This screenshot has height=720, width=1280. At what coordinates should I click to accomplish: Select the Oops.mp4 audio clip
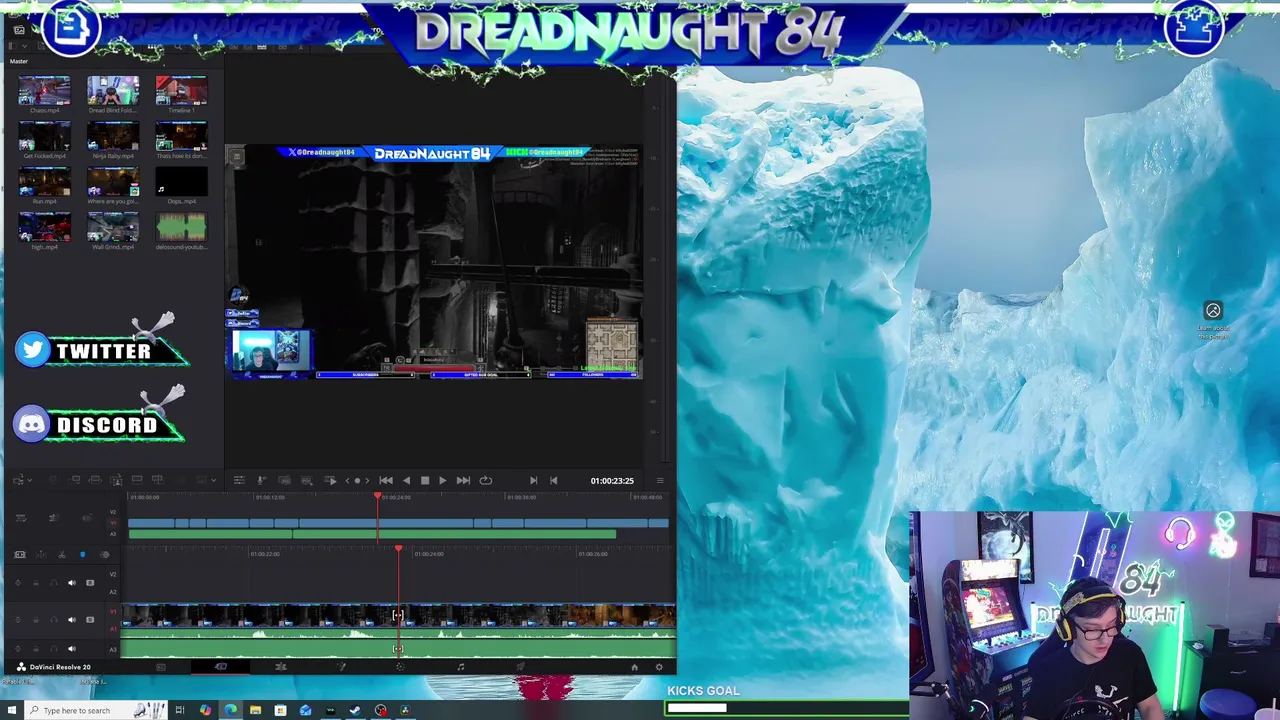[x=181, y=182]
